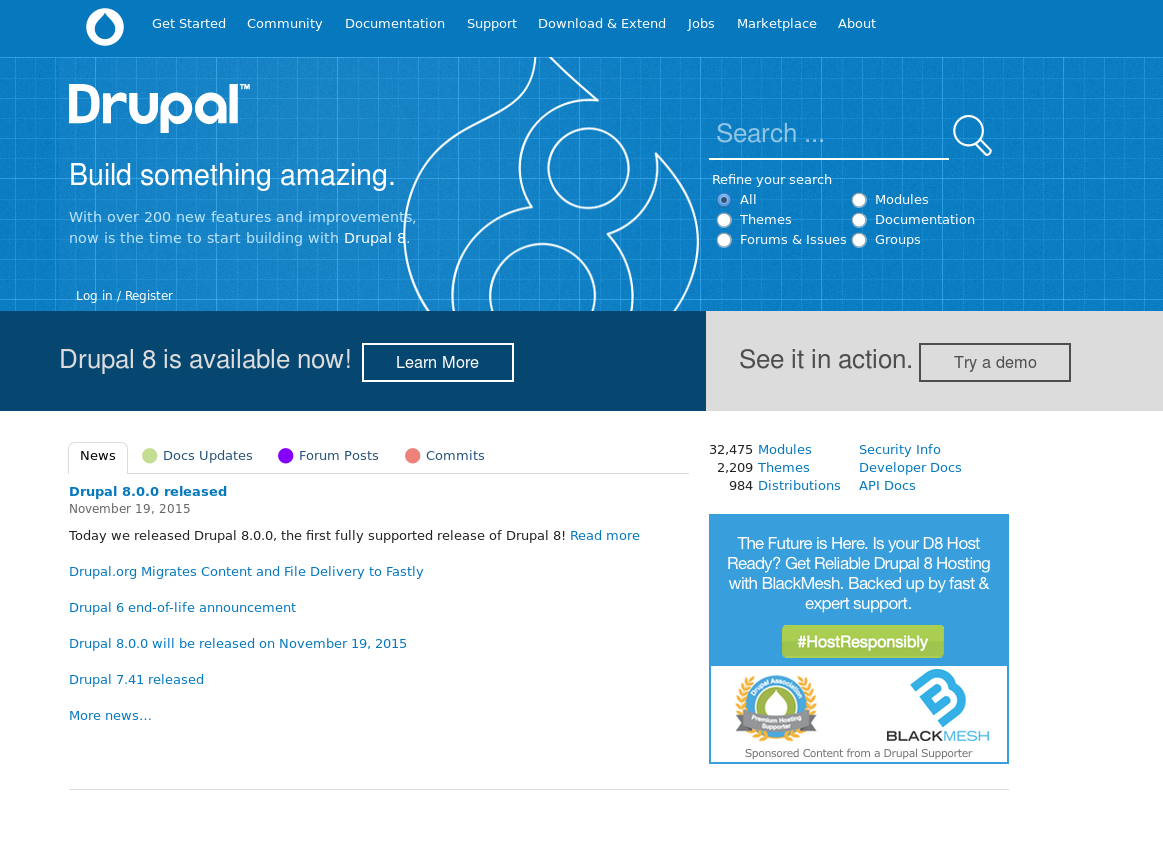Click the large Drupal wordmark logo

159,107
